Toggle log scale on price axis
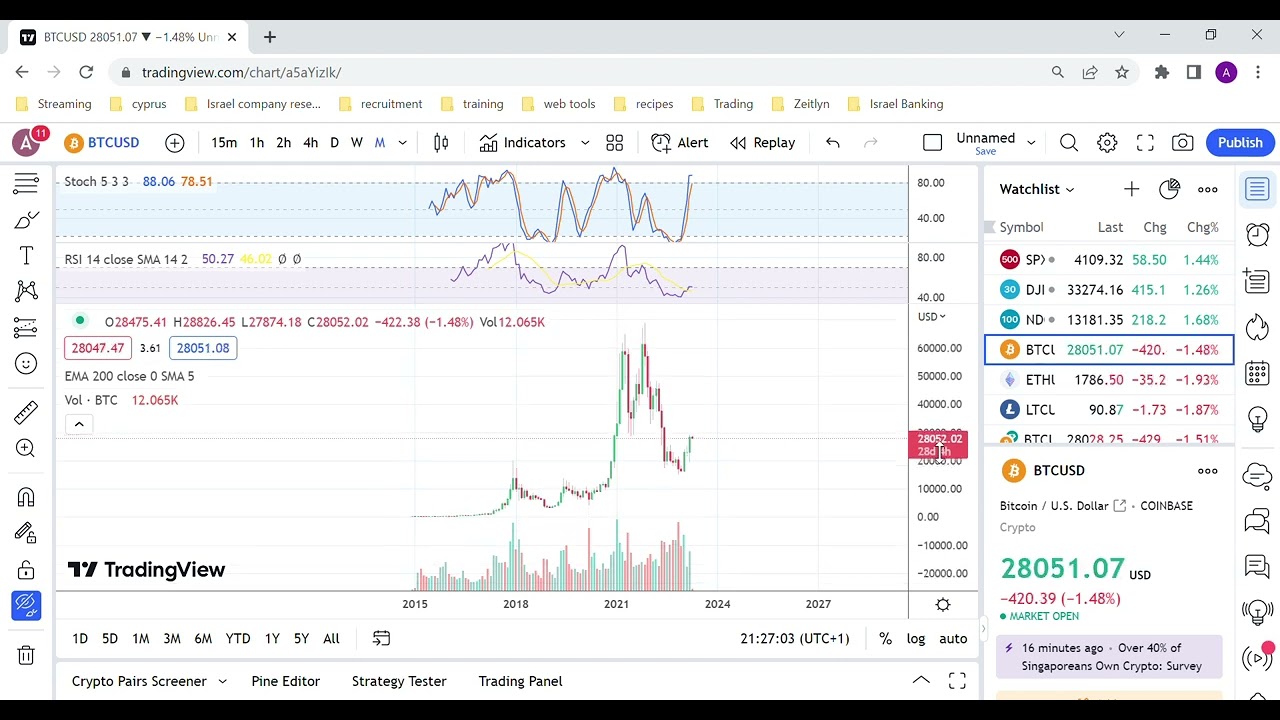Image resolution: width=1280 pixels, height=720 pixels. (x=916, y=639)
